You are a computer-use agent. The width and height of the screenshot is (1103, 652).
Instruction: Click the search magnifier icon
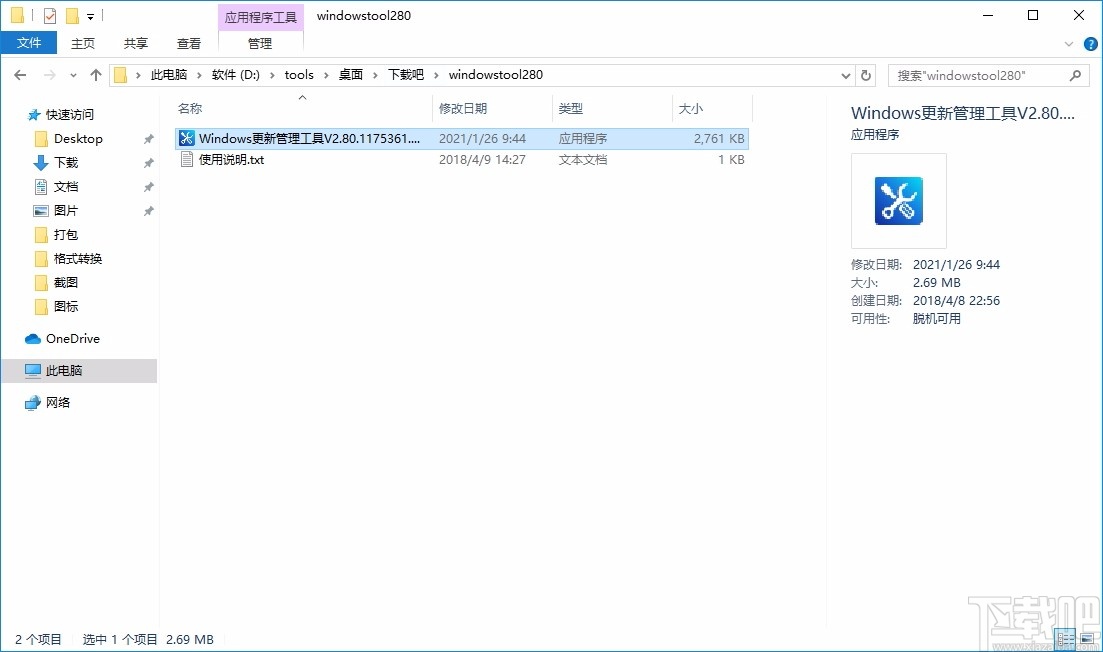[x=1075, y=75]
